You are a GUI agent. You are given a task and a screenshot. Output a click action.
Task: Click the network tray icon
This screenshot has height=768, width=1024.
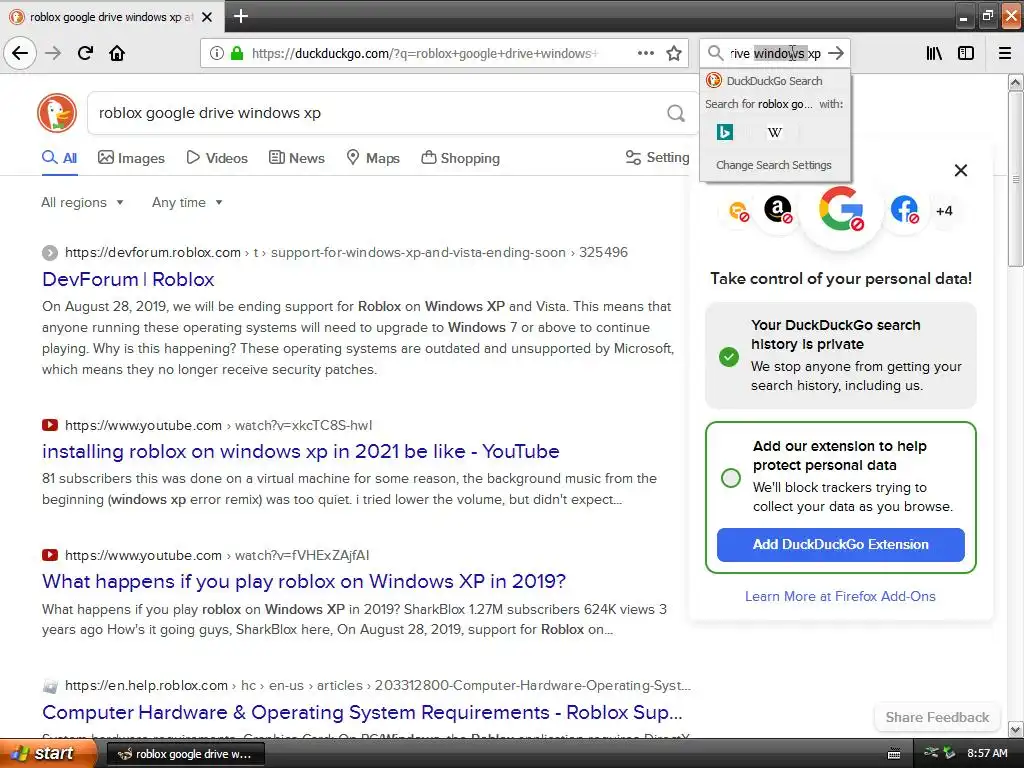[932, 753]
